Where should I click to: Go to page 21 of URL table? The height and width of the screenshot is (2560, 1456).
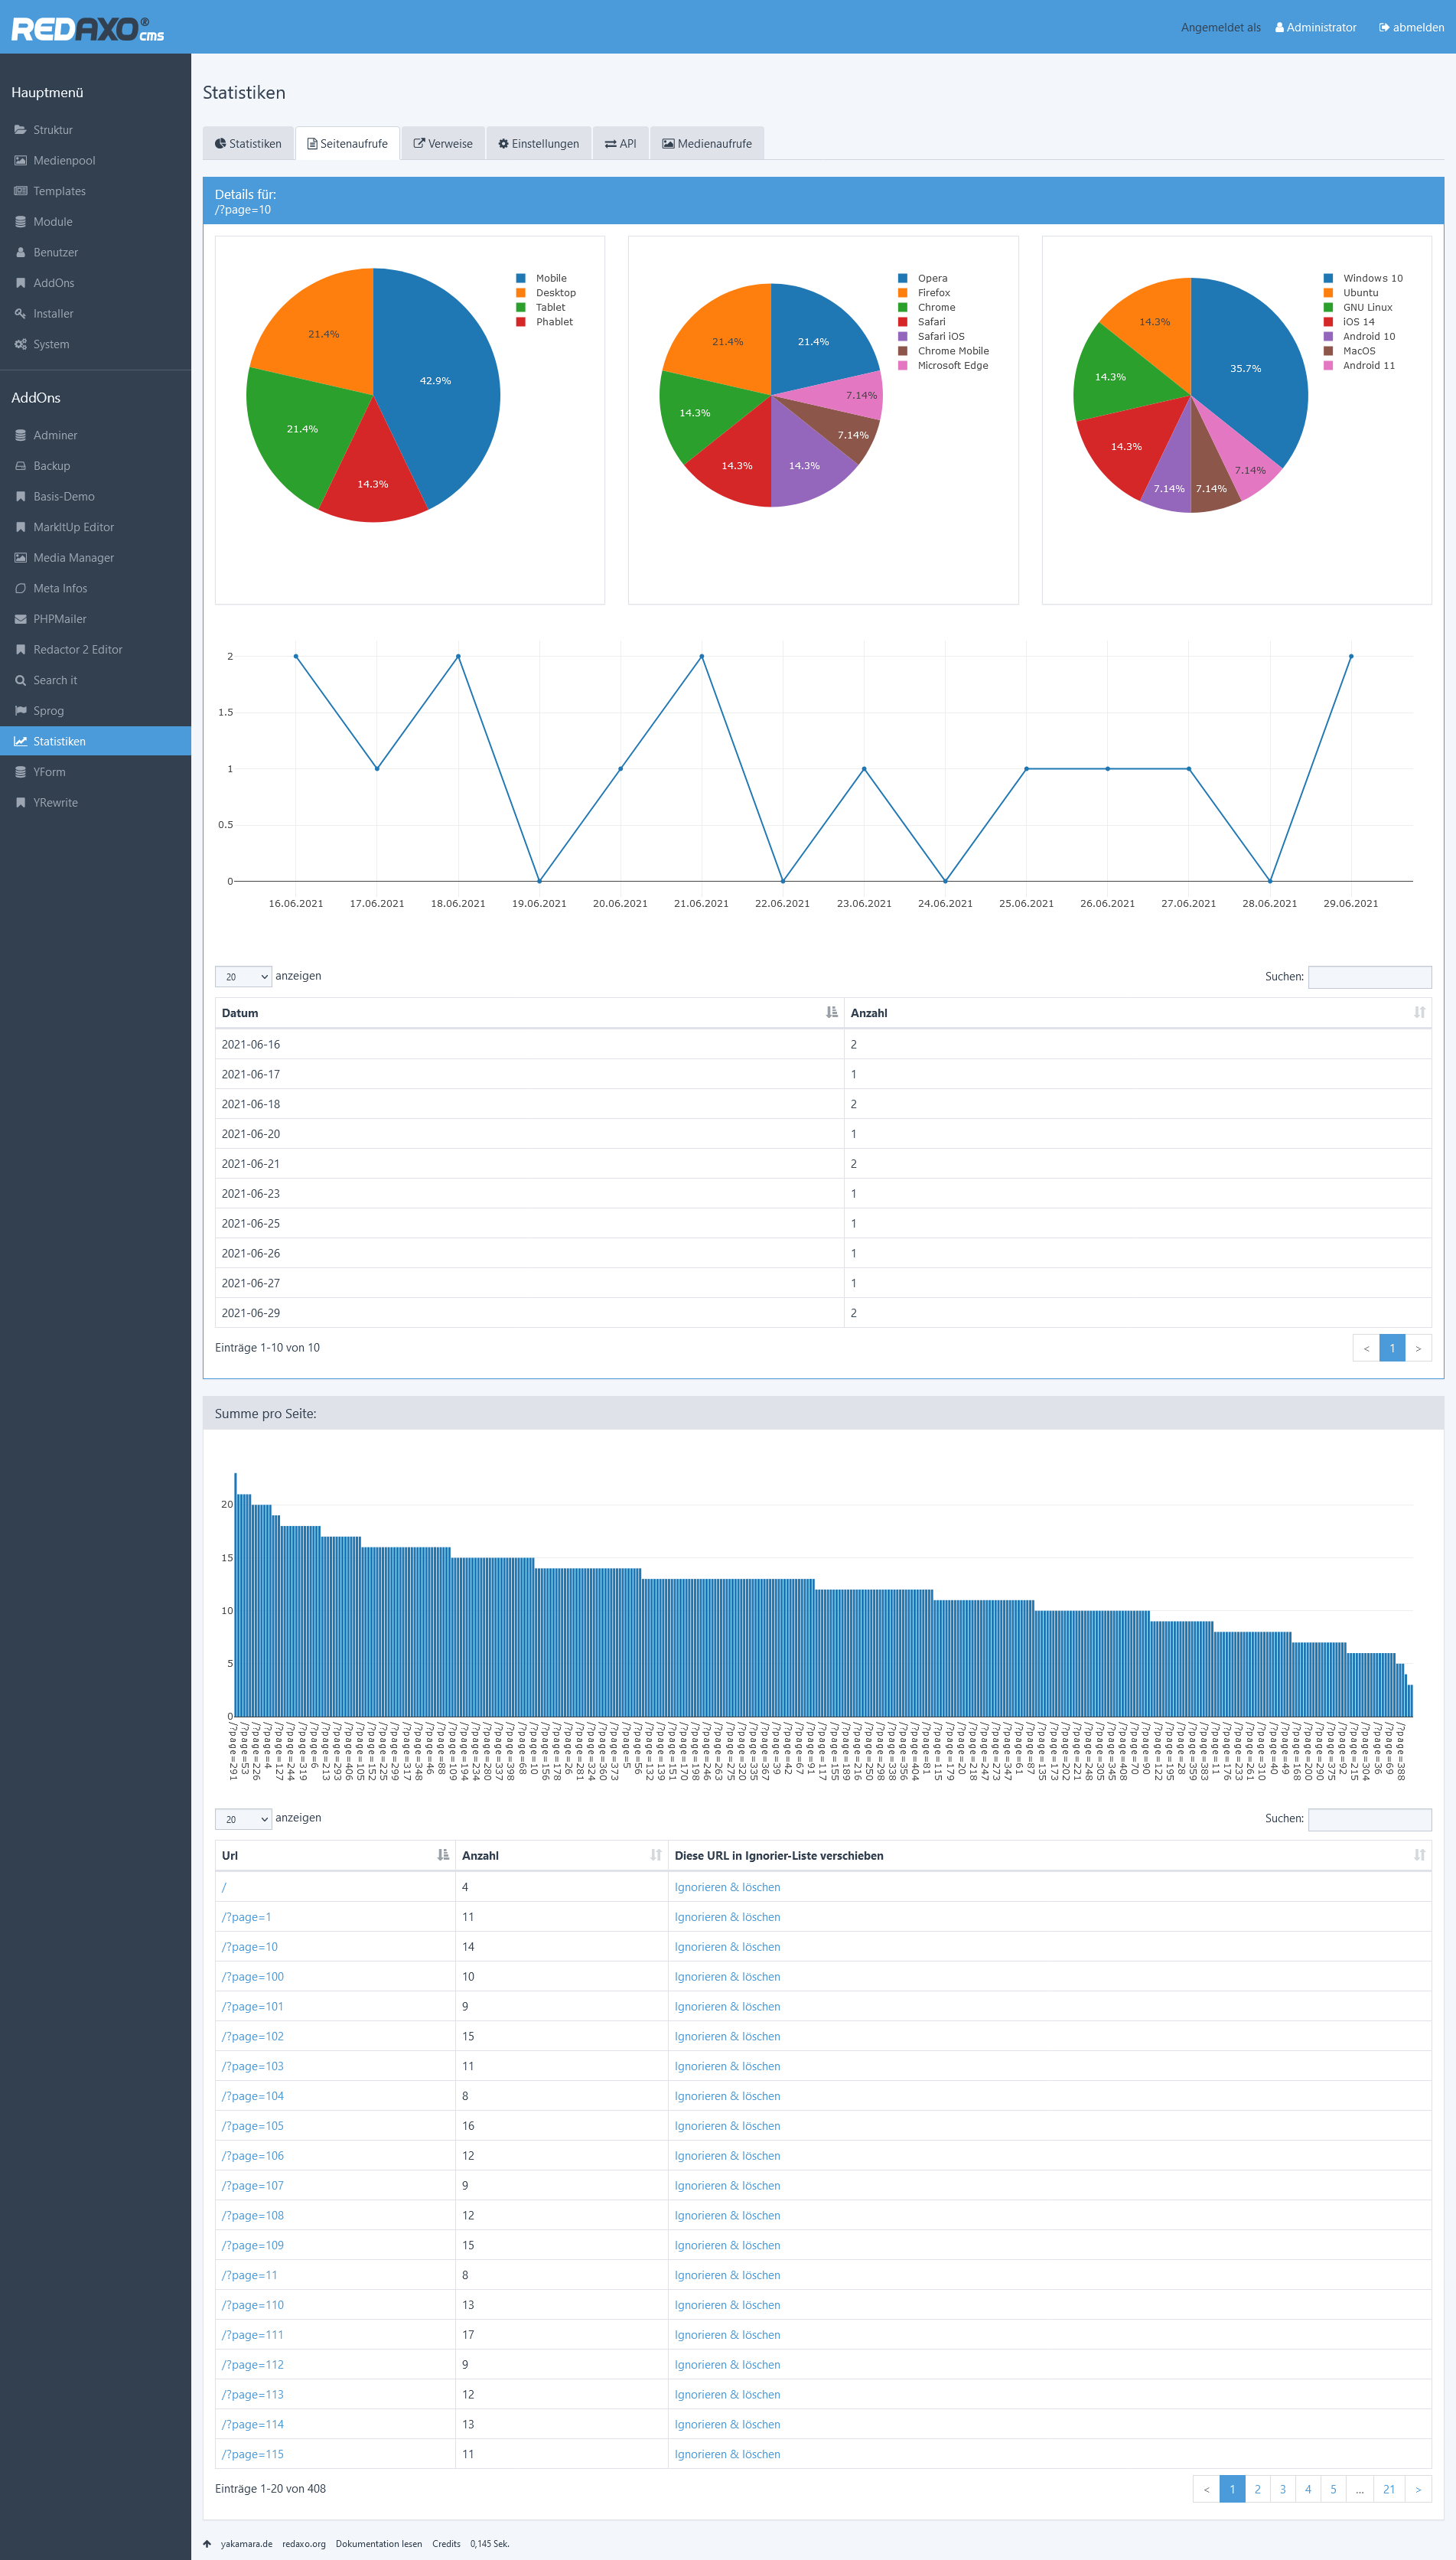tap(1388, 2489)
